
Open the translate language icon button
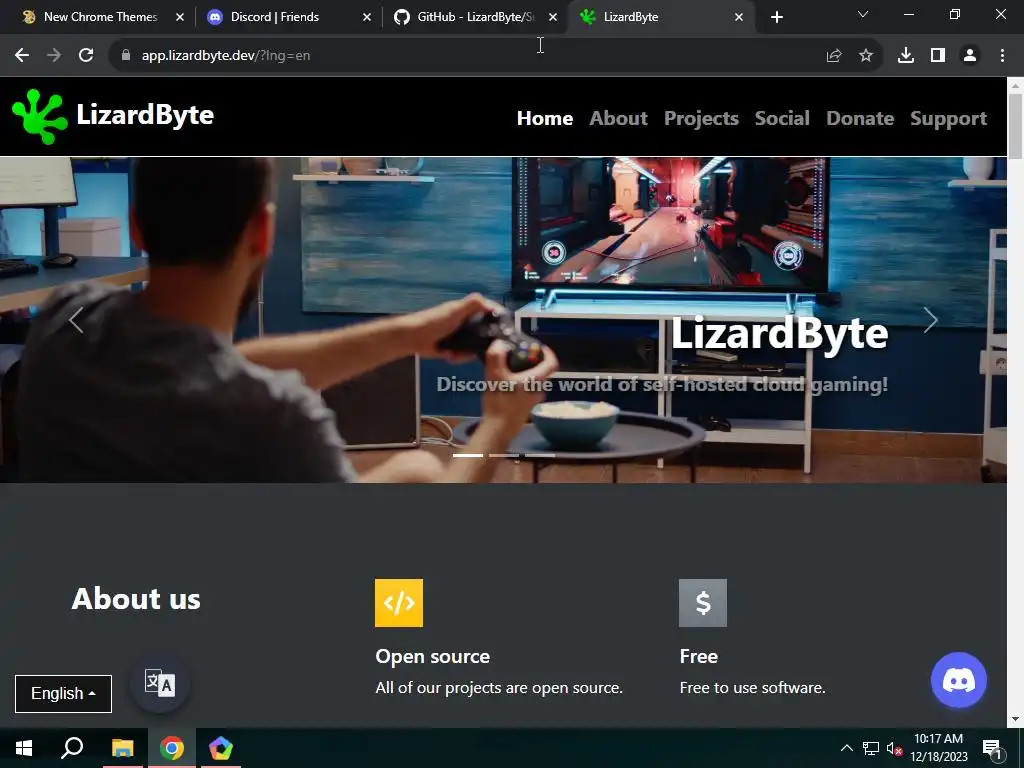pyautogui.click(x=160, y=684)
